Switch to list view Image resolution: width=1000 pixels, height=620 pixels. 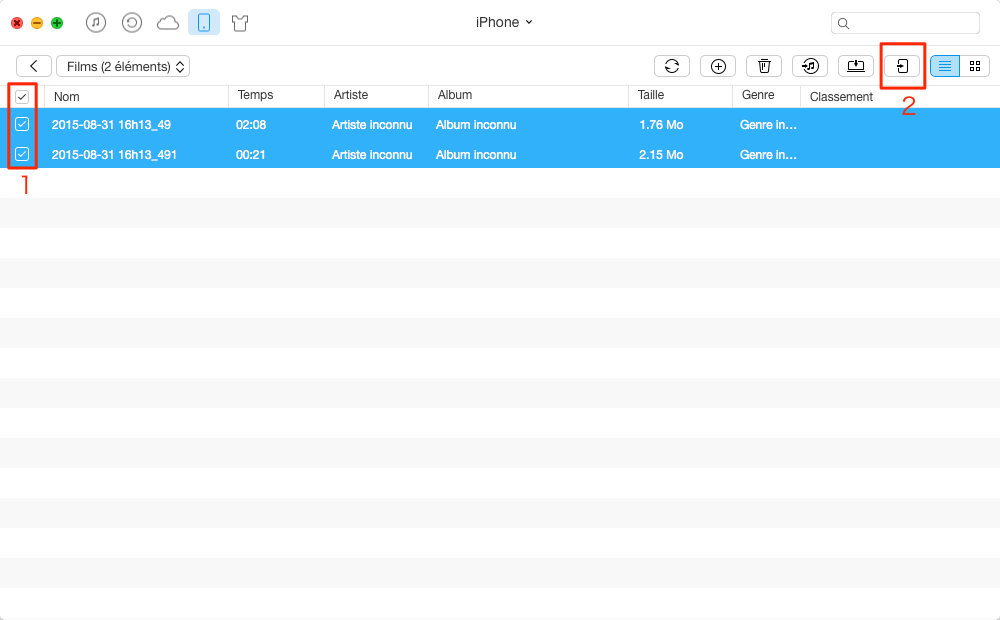[945, 66]
